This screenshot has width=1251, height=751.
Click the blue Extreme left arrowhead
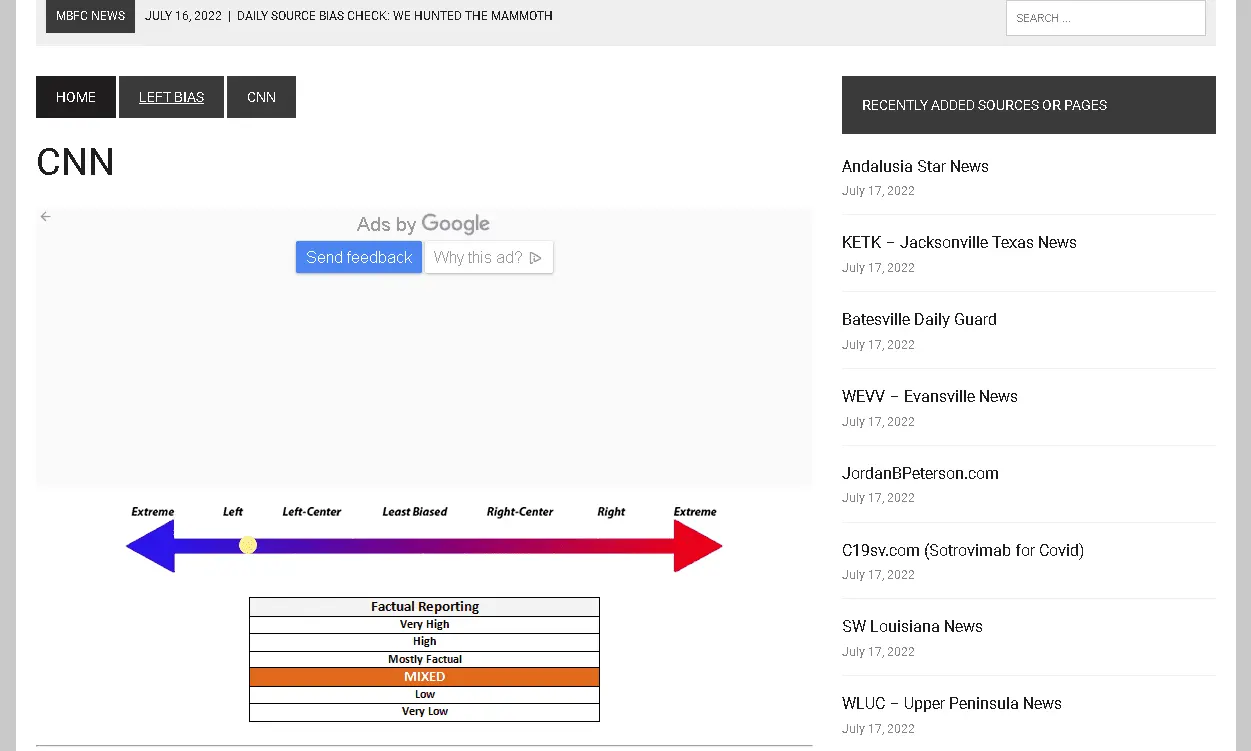pos(152,546)
